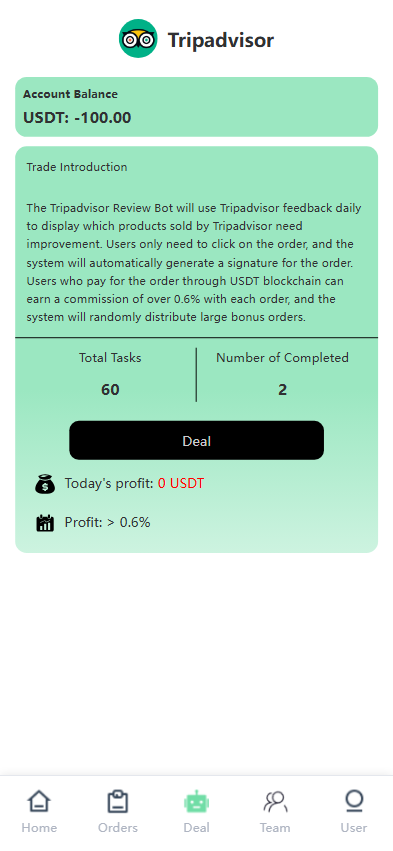The width and height of the screenshot is (393, 851).
Task: Switch to the Orders tab label
Action: pyautogui.click(x=118, y=828)
